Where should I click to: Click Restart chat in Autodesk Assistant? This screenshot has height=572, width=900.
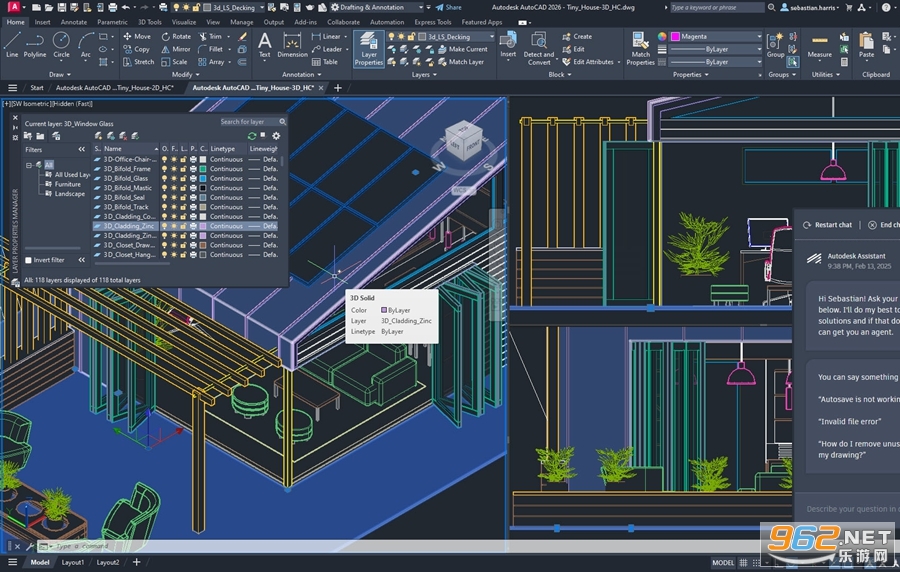point(827,225)
